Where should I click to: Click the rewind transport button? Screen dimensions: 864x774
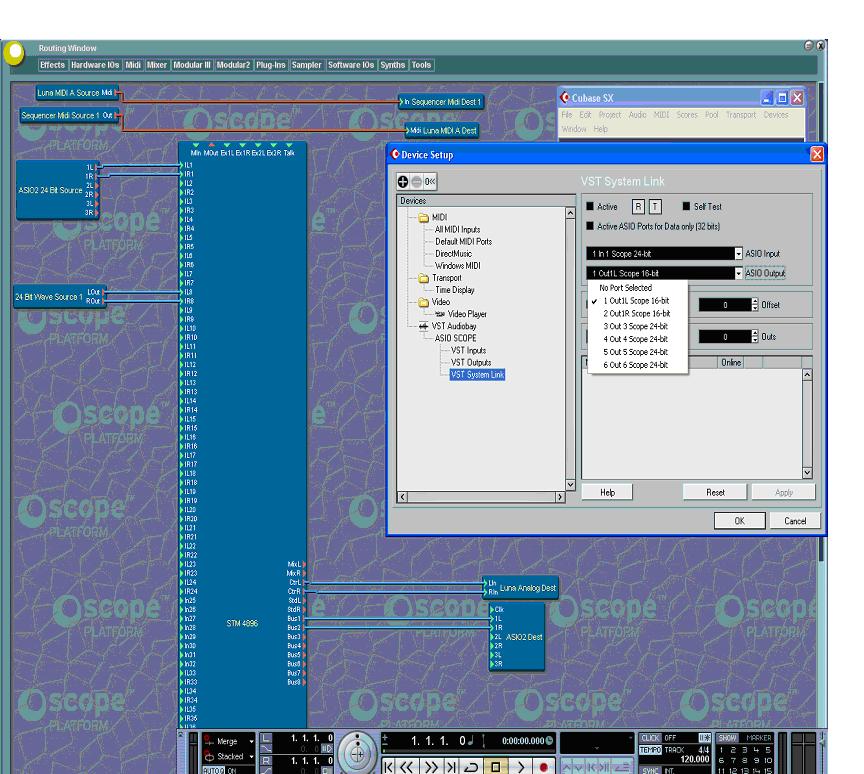coord(407,767)
